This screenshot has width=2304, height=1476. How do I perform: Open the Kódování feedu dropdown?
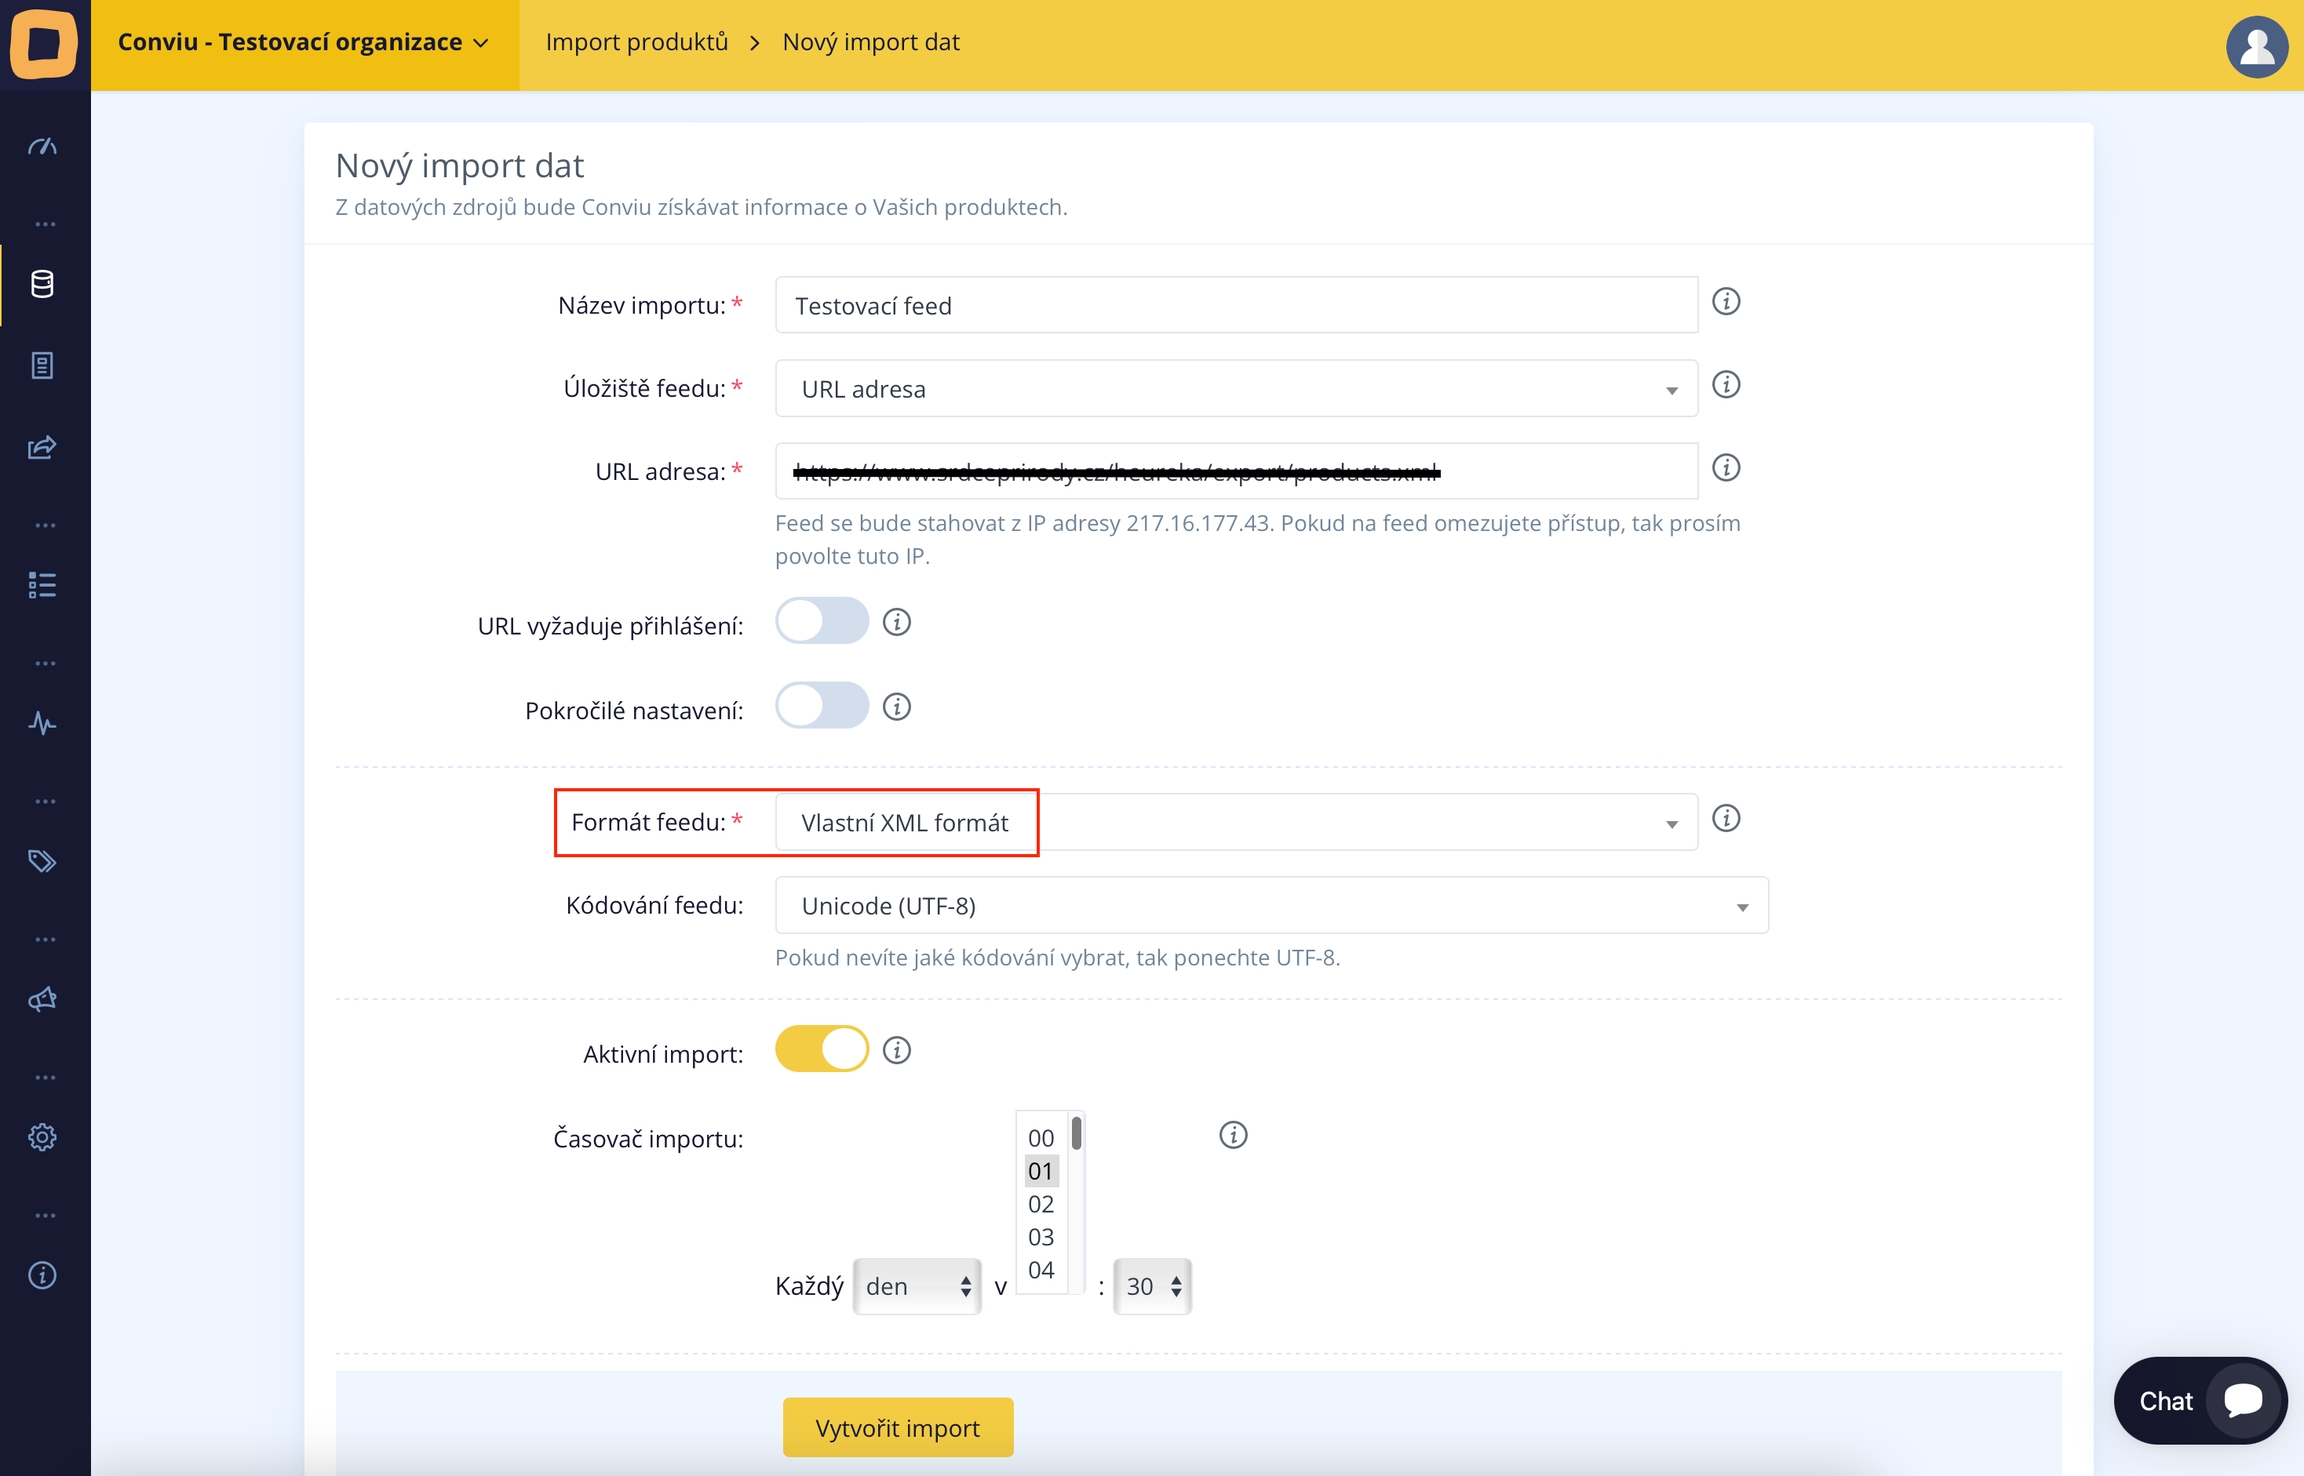(x=1270, y=906)
